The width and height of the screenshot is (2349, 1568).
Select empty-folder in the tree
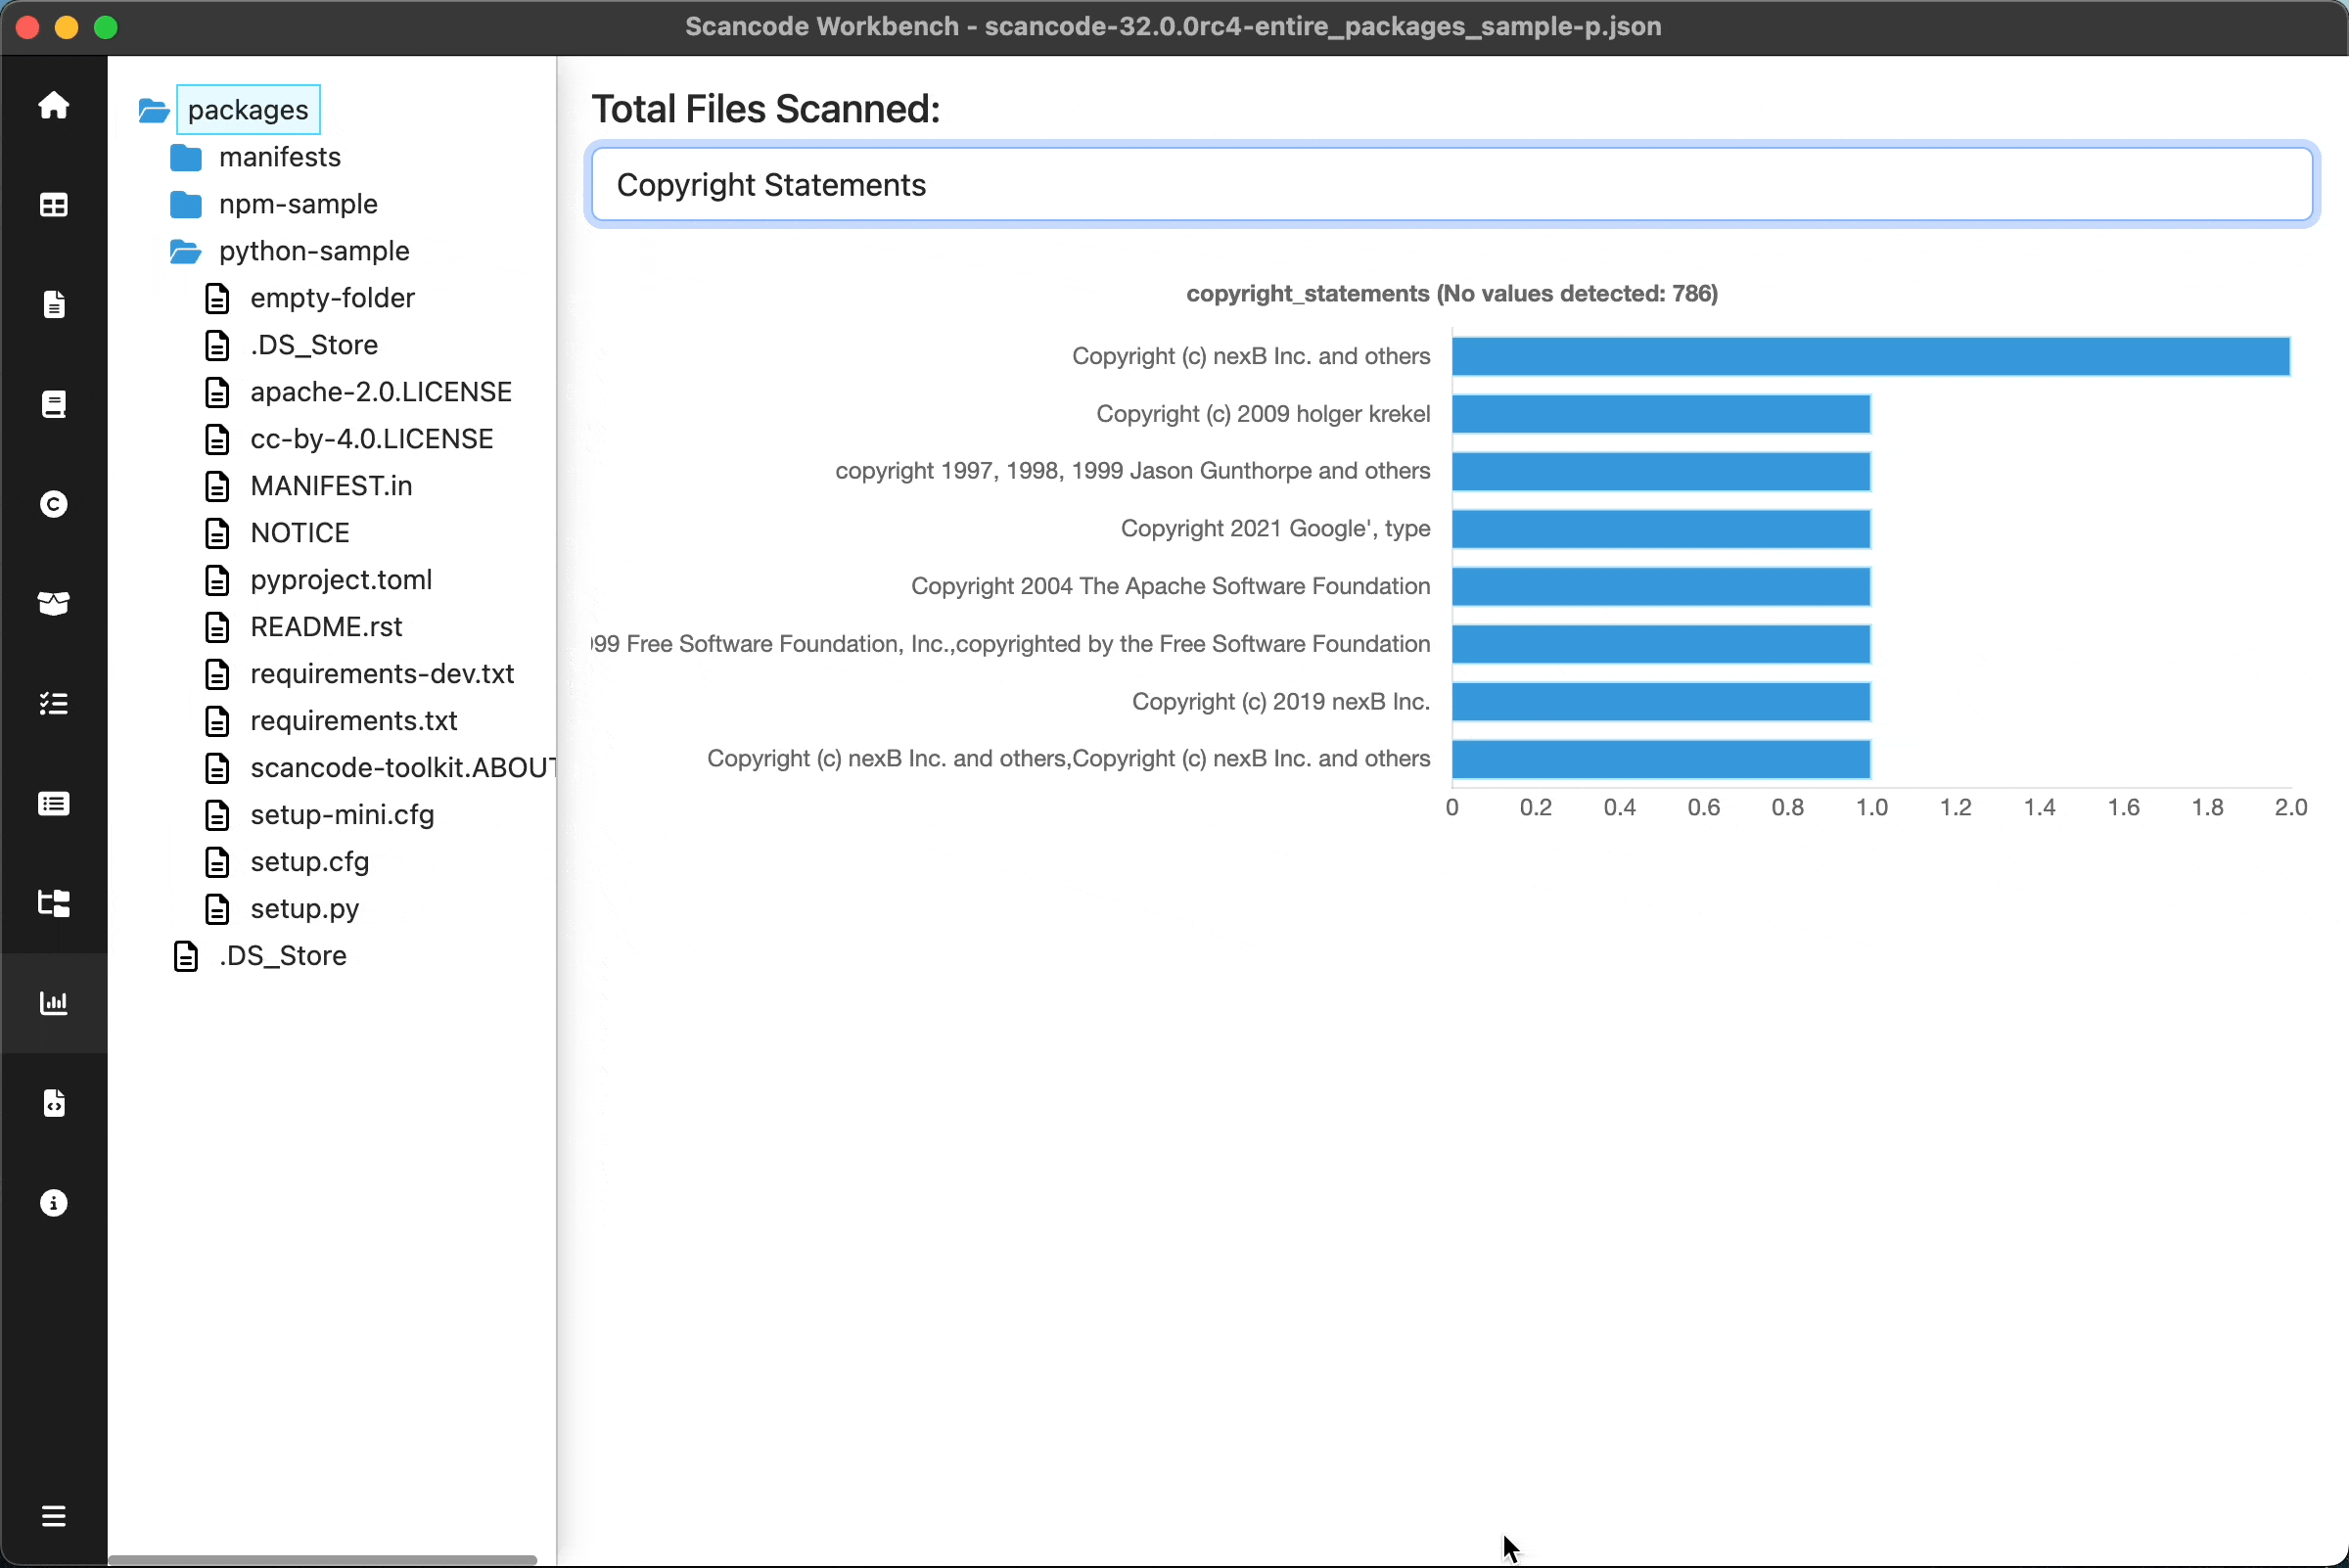(x=332, y=298)
